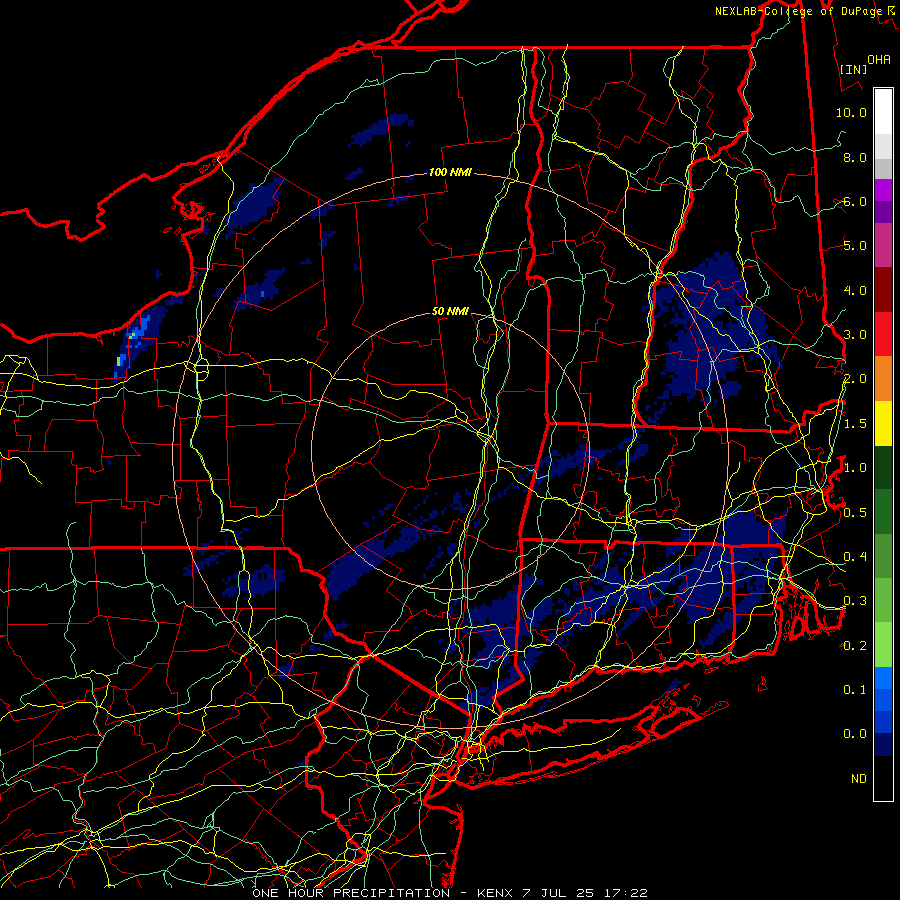Image resolution: width=900 pixels, height=900 pixels.
Task: Click the 1.0 legend value
Action: (855, 468)
